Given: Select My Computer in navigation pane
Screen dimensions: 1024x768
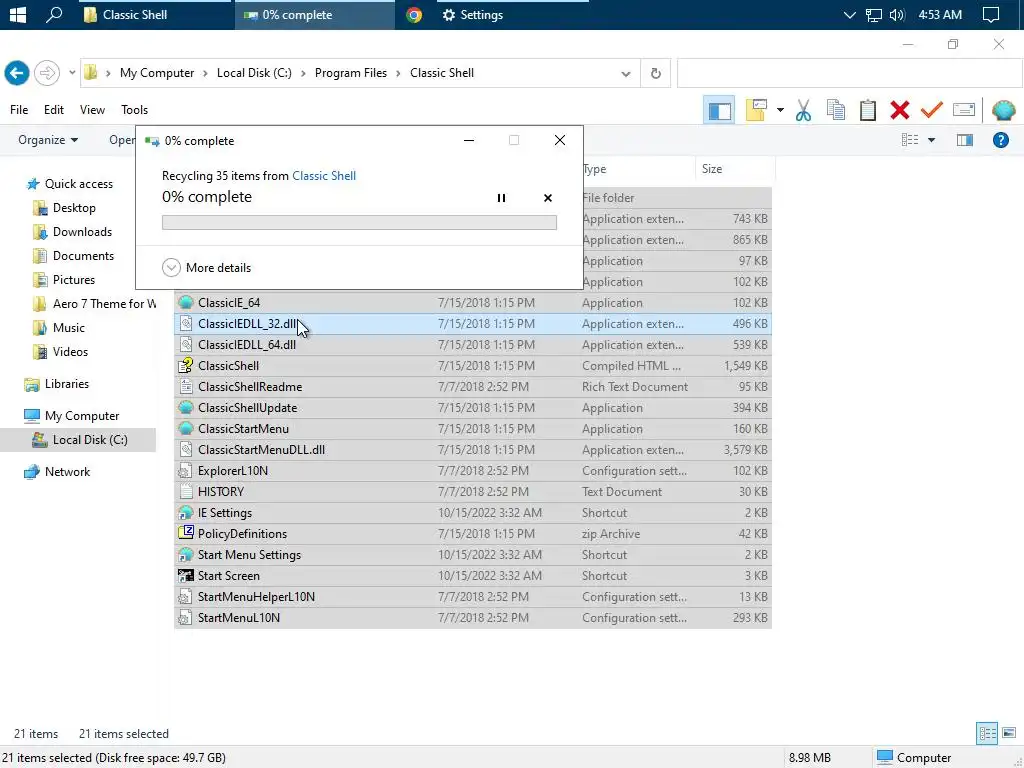Looking at the screenshot, I should point(82,416).
